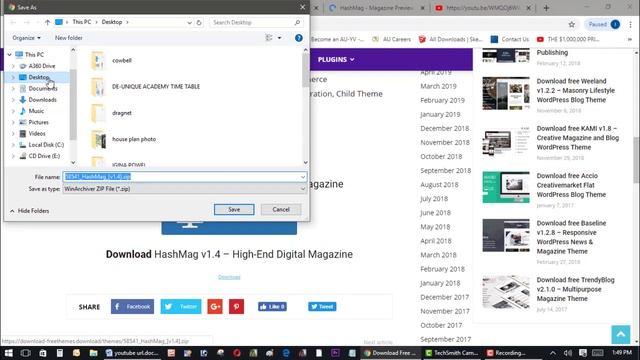This screenshot has width=640, height=360.
Task: Click the search magnifier icon in dialog
Action: point(297,22)
